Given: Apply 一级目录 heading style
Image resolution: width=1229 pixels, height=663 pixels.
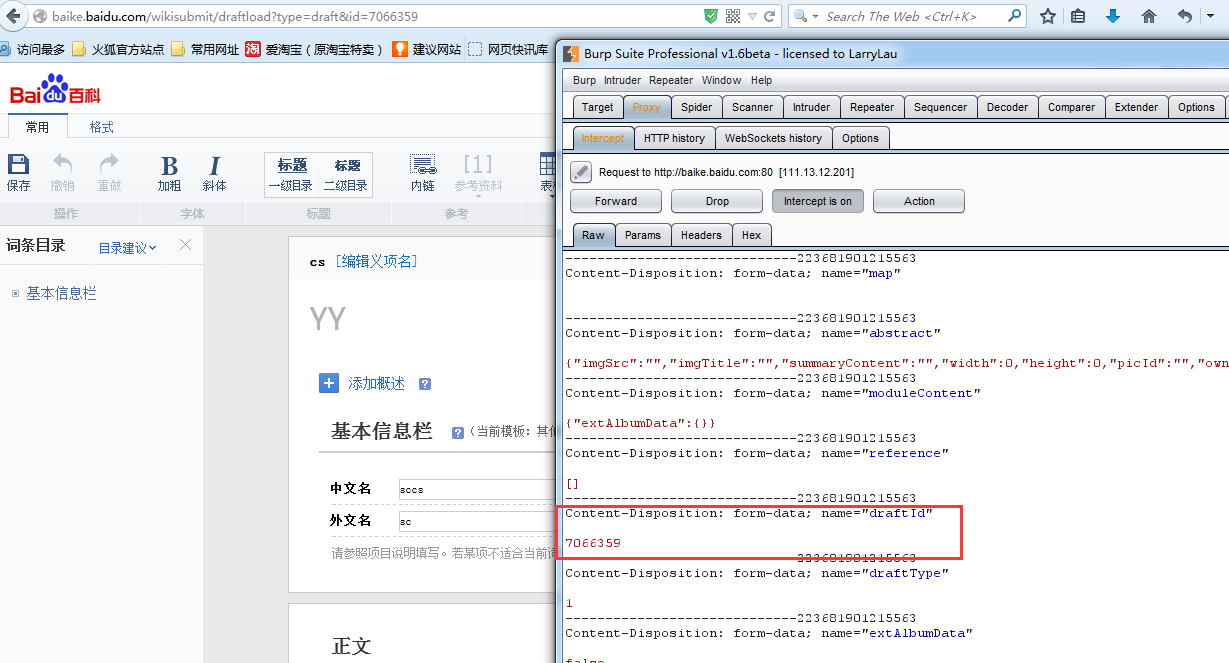Looking at the screenshot, I should (291, 175).
